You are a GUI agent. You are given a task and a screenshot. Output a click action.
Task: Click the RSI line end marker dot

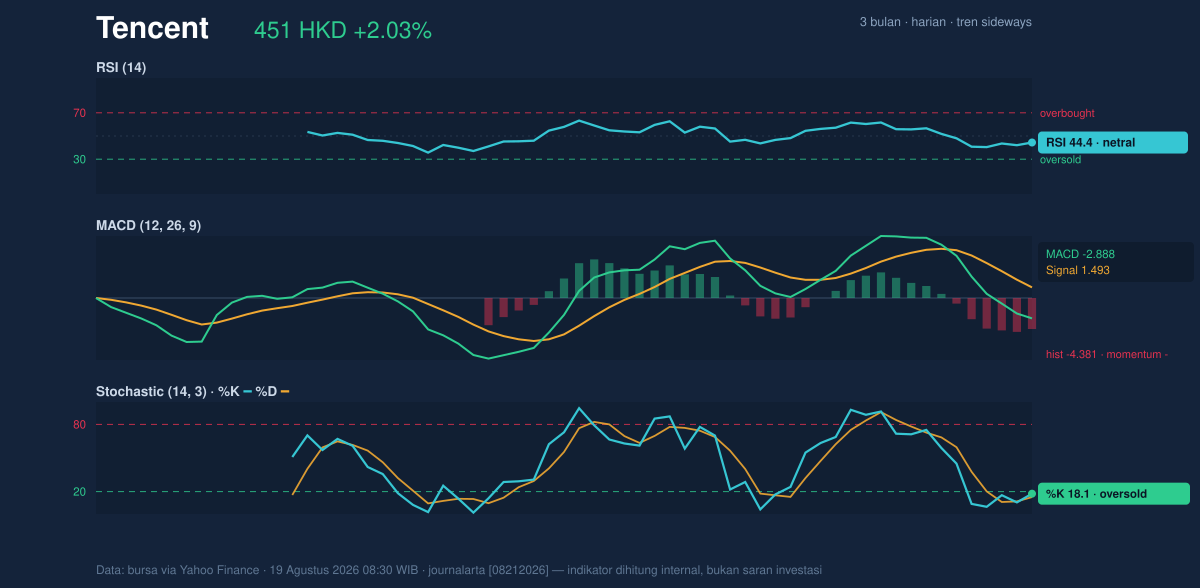click(x=1032, y=143)
